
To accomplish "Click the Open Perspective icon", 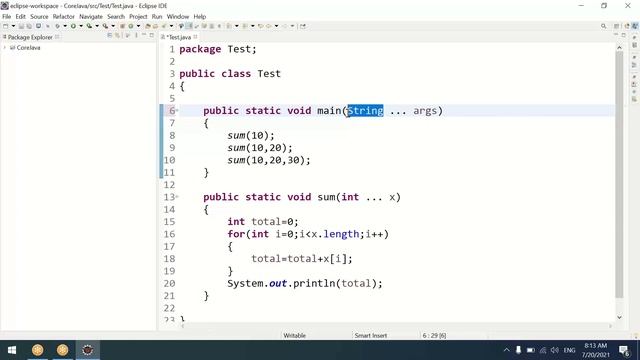I will (x=616, y=26).
